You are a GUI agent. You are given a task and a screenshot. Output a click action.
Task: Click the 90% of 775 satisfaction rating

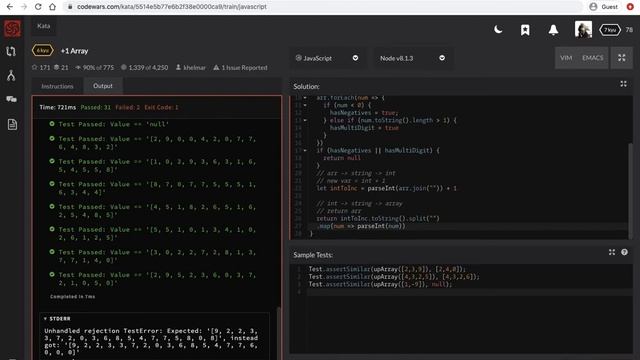[x=95, y=67]
